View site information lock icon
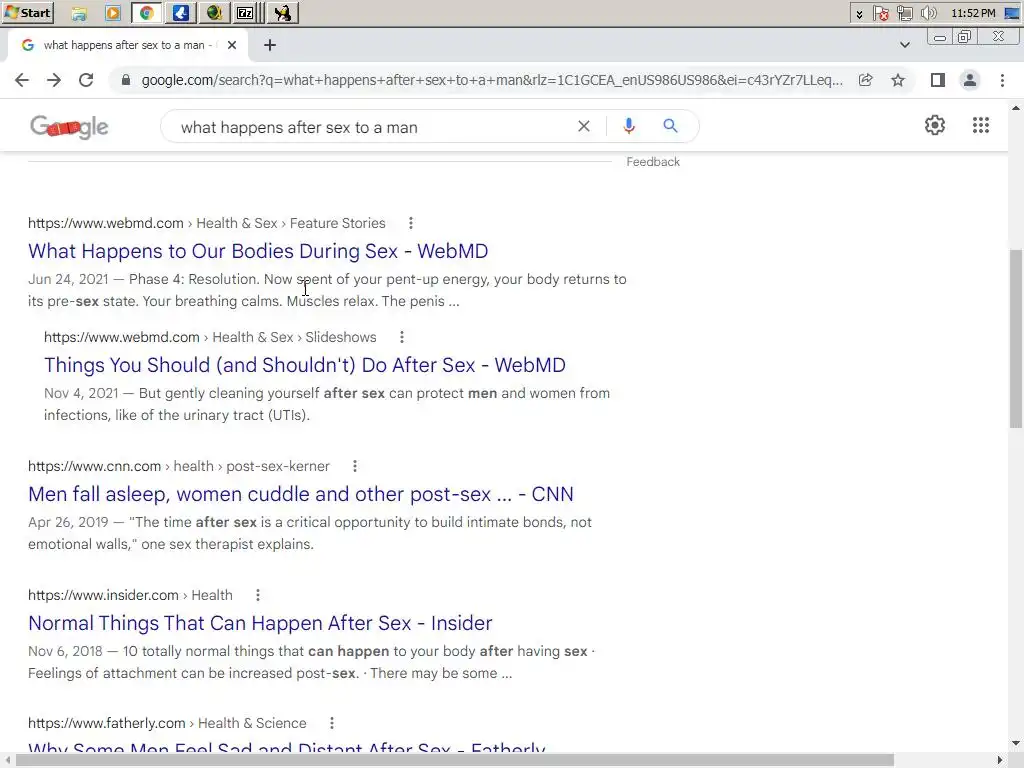The height and width of the screenshot is (768, 1024). click(x=126, y=80)
